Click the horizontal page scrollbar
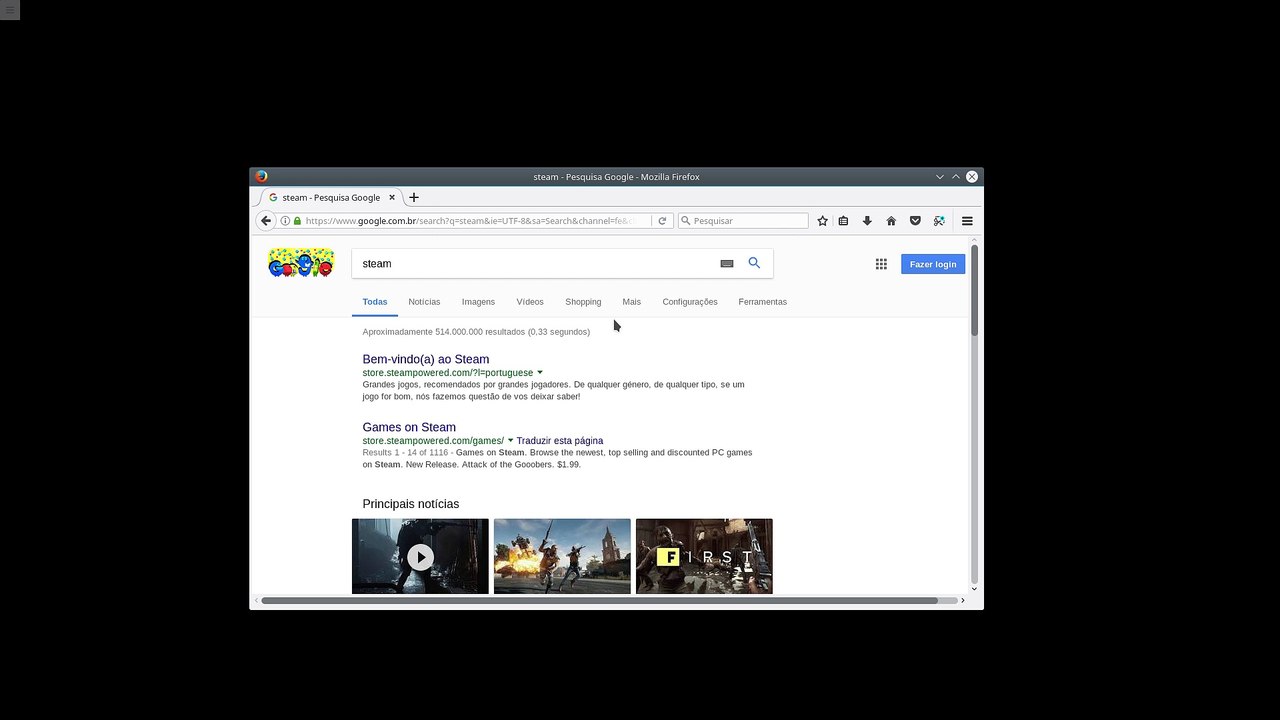This screenshot has height=720, width=1280. 600,600
